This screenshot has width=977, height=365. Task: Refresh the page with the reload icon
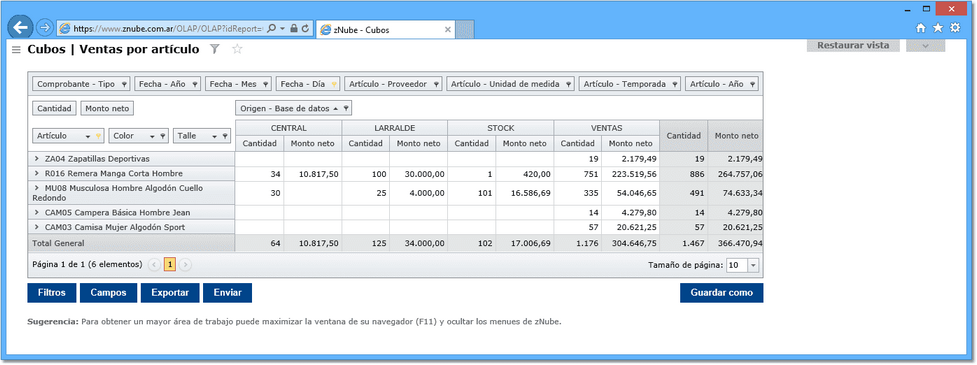click(305, 29)
